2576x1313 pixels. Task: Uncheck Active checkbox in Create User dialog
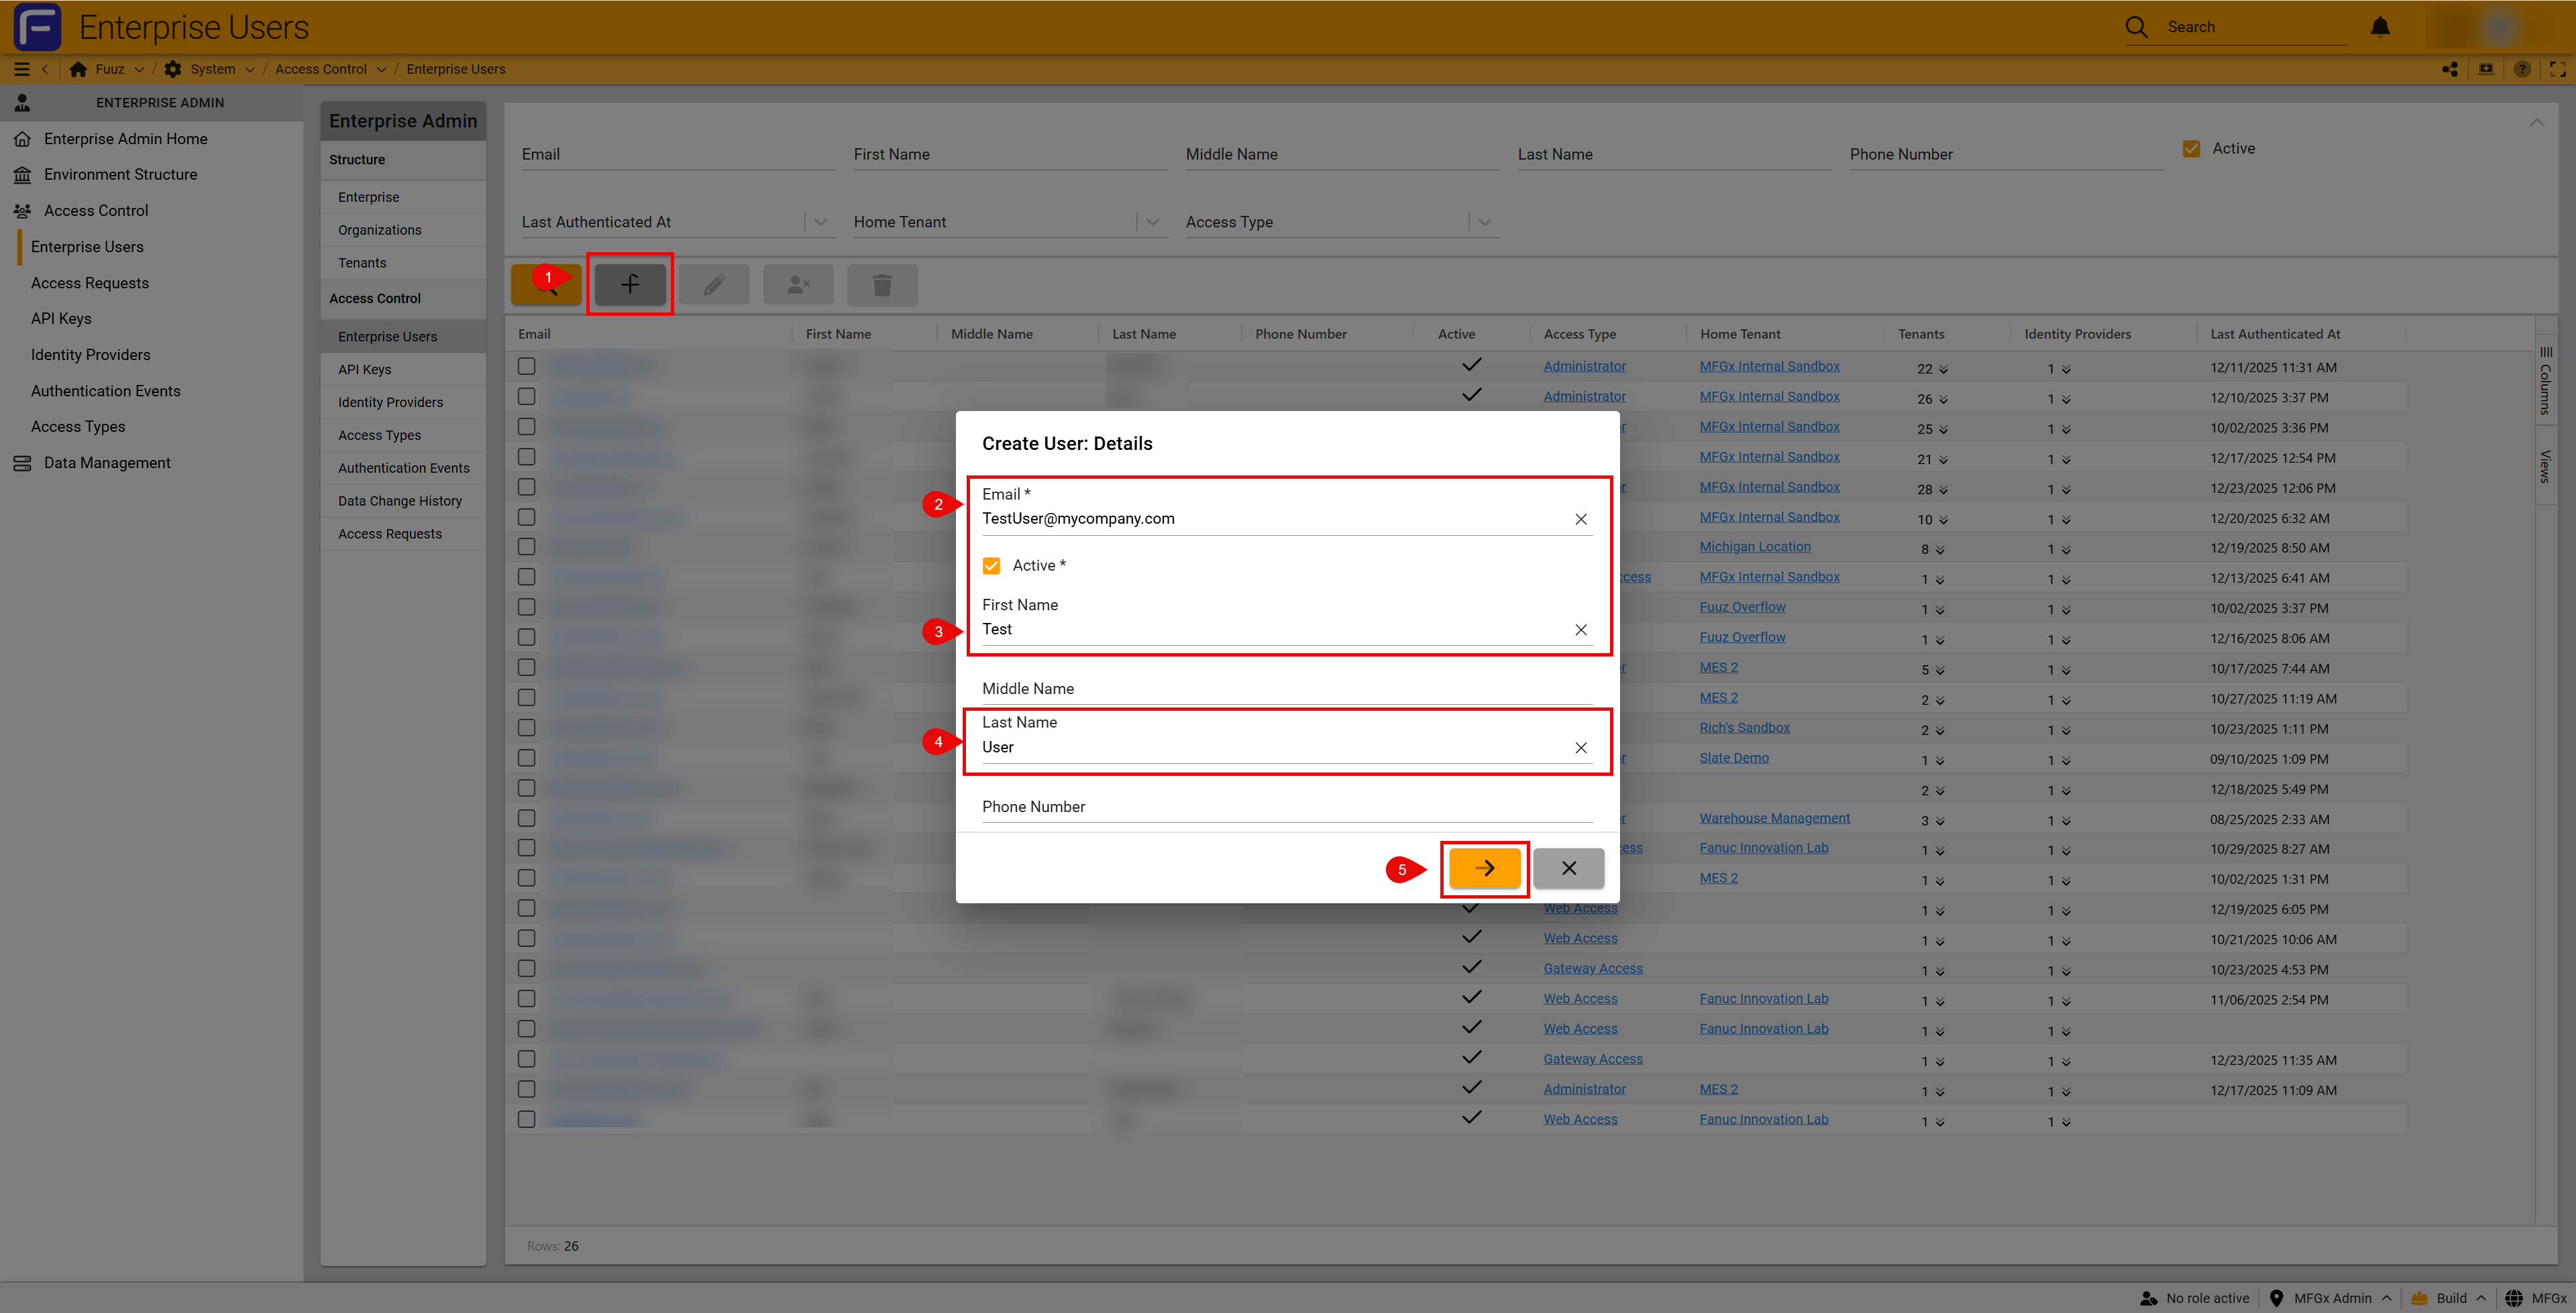(x=991, y=566)
